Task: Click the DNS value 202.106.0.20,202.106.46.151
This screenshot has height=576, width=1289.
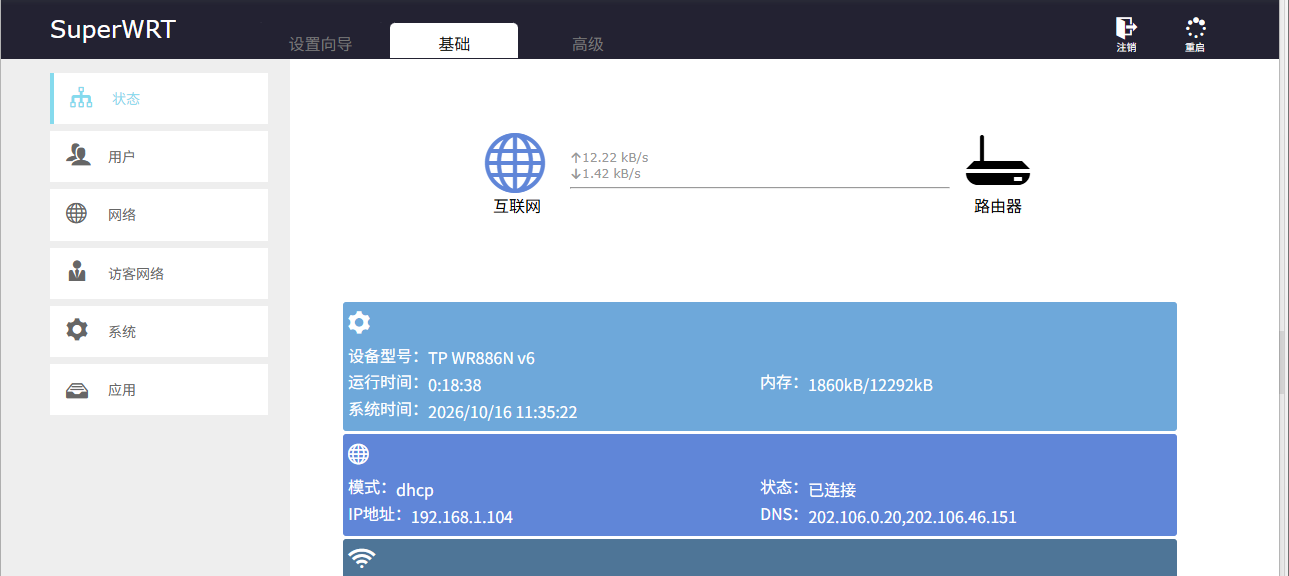Action: click(x=912, y=517)
